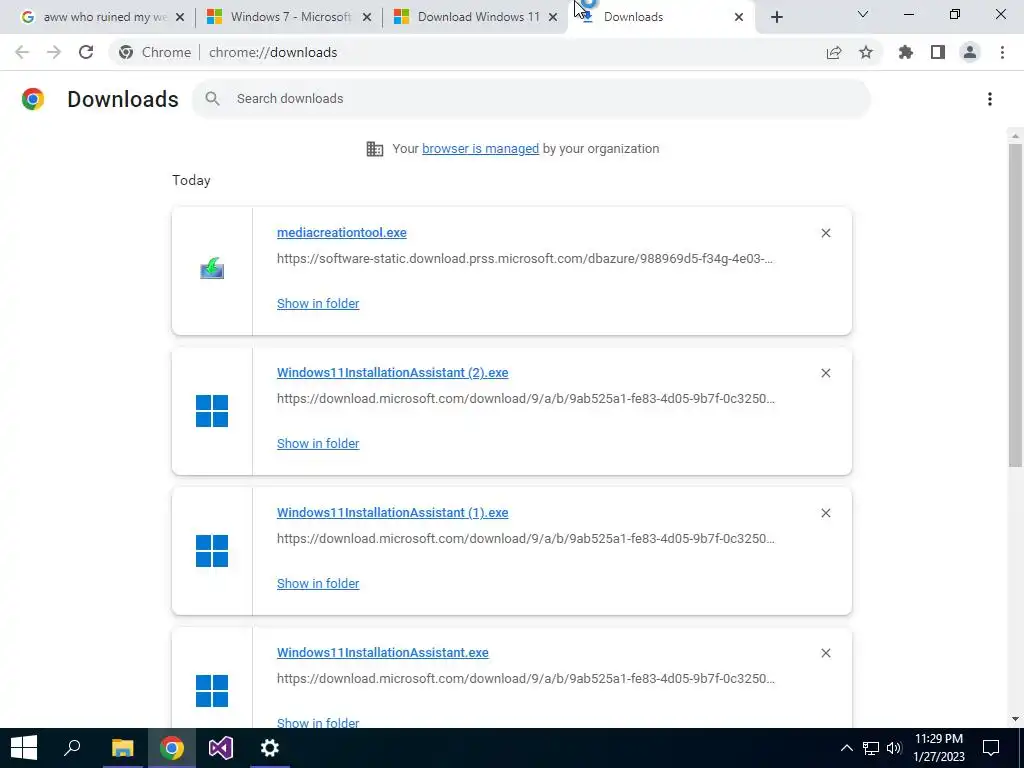Open the Extensions puzzle icon
This screenshot has height=768, width=1024.
(x=906, y=52)
